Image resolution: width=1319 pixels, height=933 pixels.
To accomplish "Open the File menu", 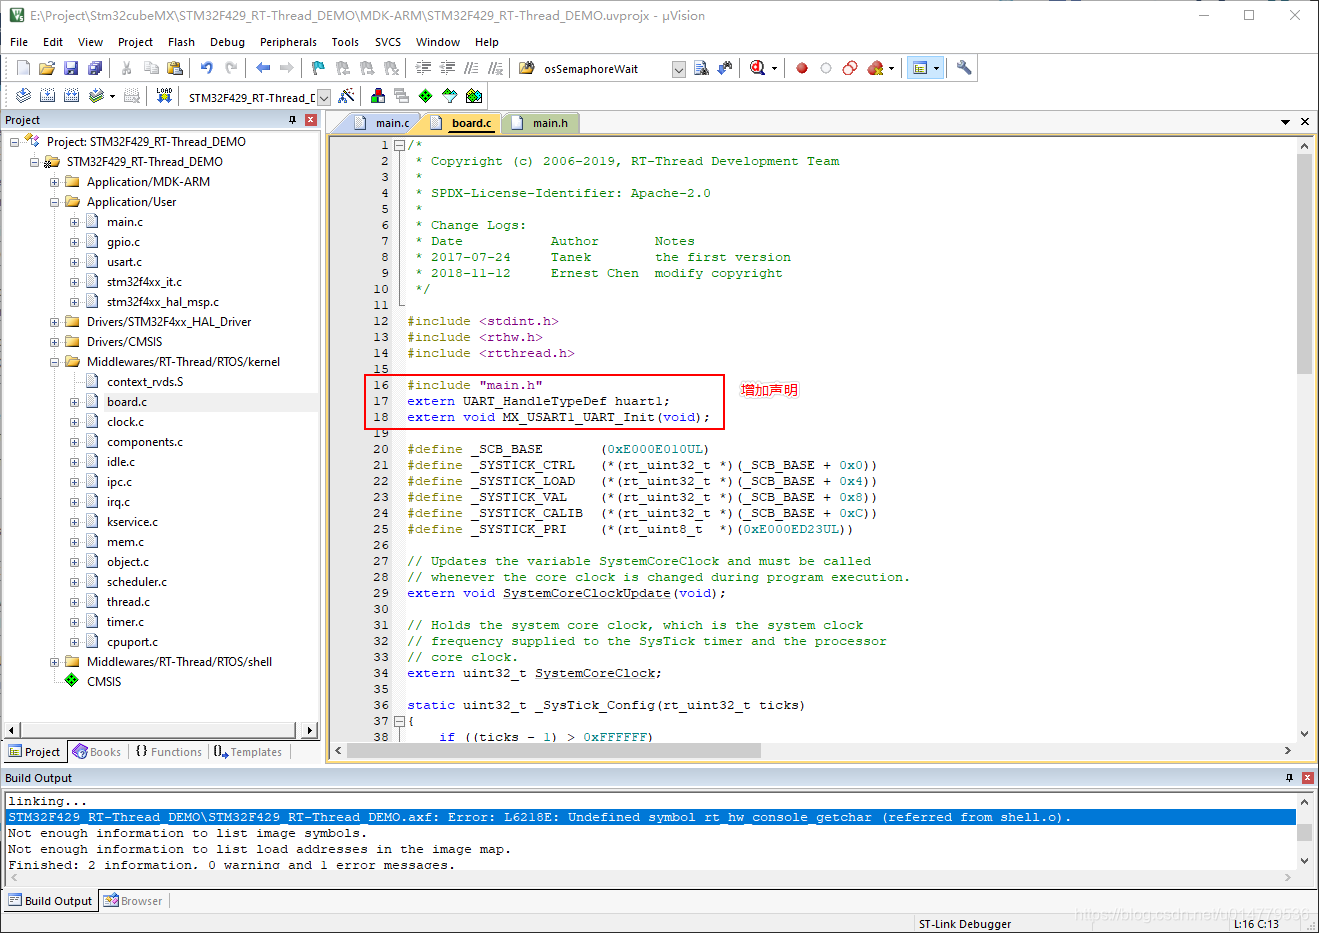I will coord(19,42).
